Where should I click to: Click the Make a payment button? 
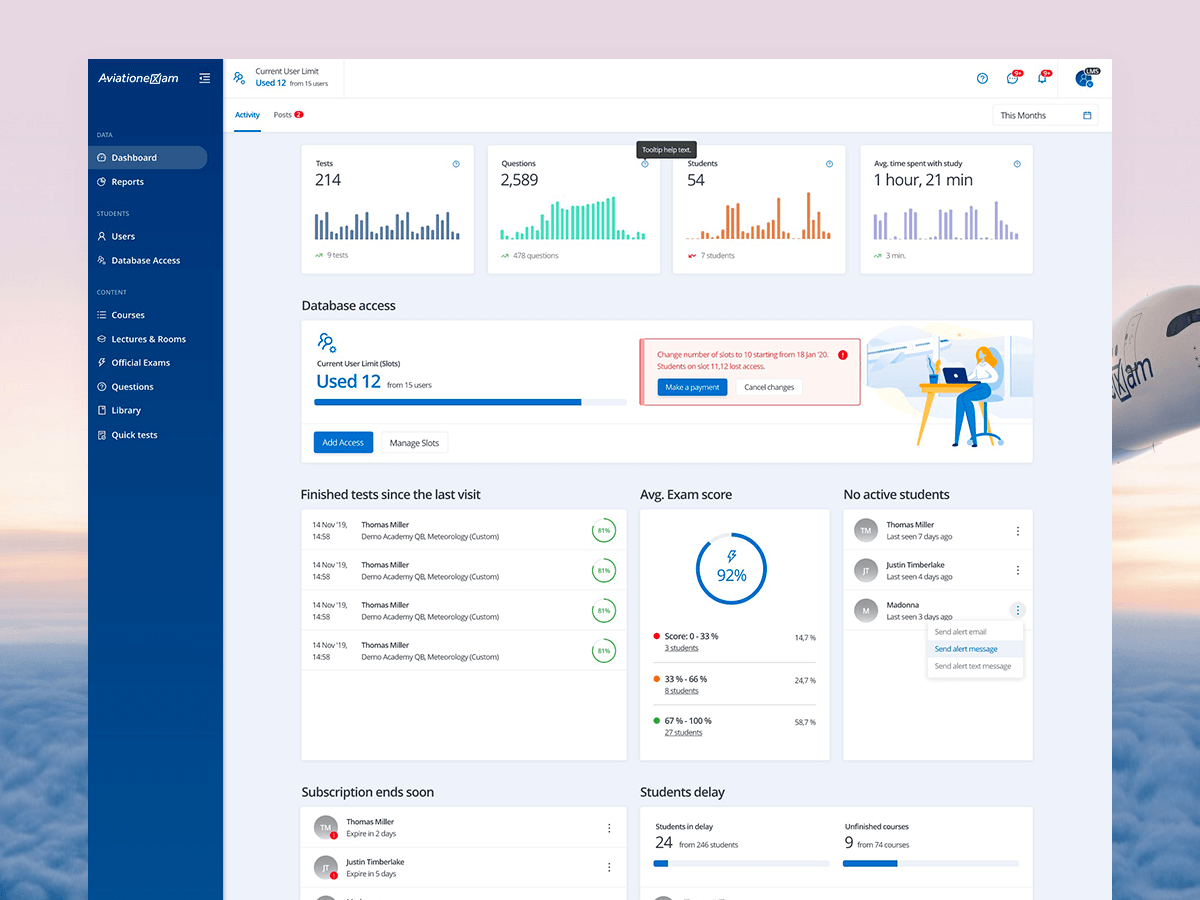(x=693, y=388)
